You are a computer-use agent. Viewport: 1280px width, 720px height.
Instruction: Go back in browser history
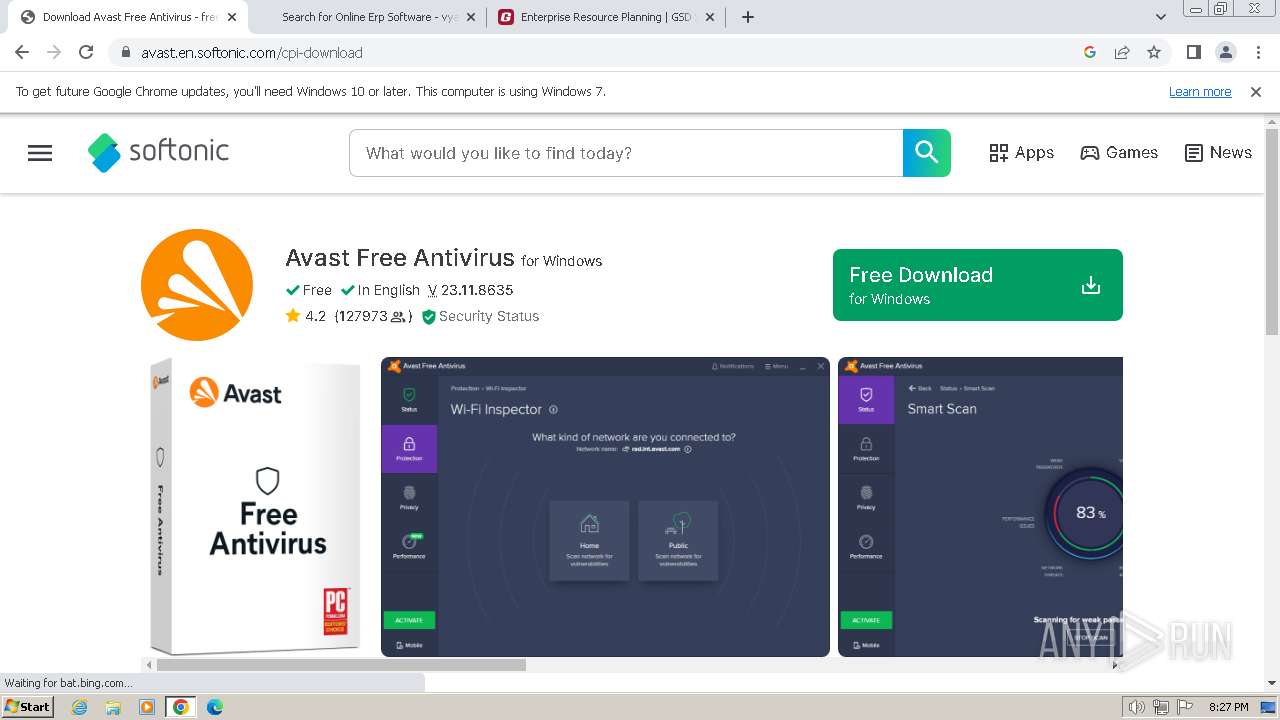[x=22, y=53]
